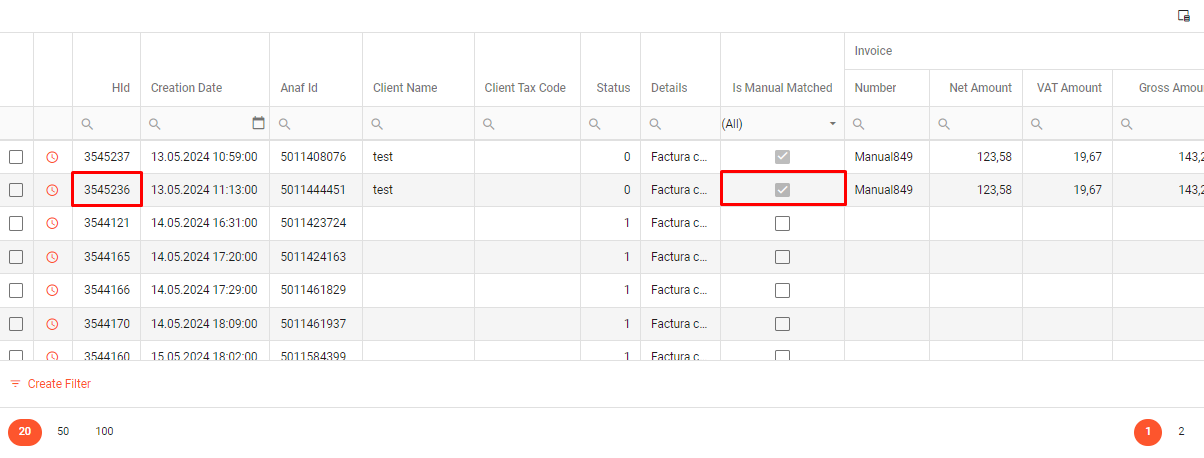Click the date cell 14.05.2024 18:09:00
This screenshot has width=1204, height=458.
(x=205, y=324)
